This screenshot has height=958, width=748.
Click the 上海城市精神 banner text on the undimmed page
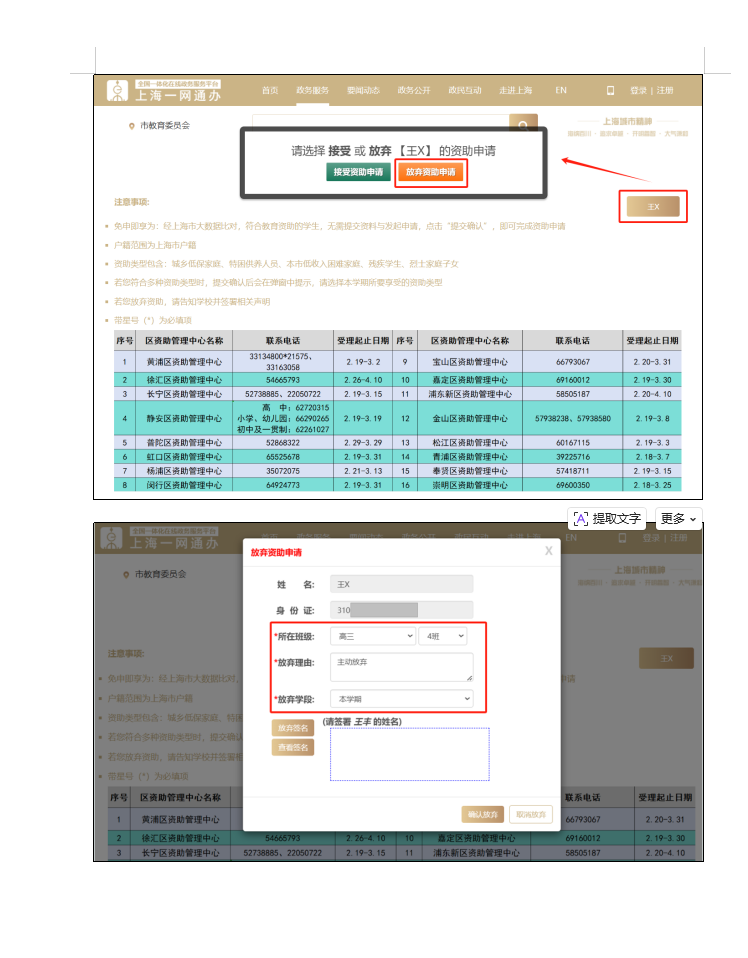point(628,122)
